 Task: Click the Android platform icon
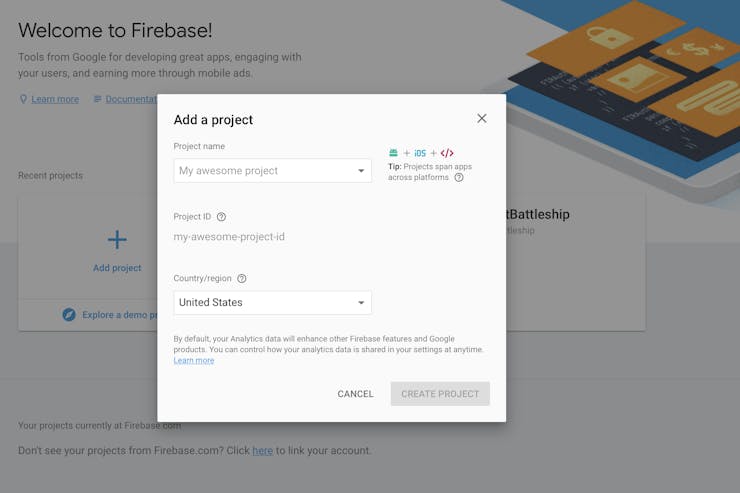point(393,153)
